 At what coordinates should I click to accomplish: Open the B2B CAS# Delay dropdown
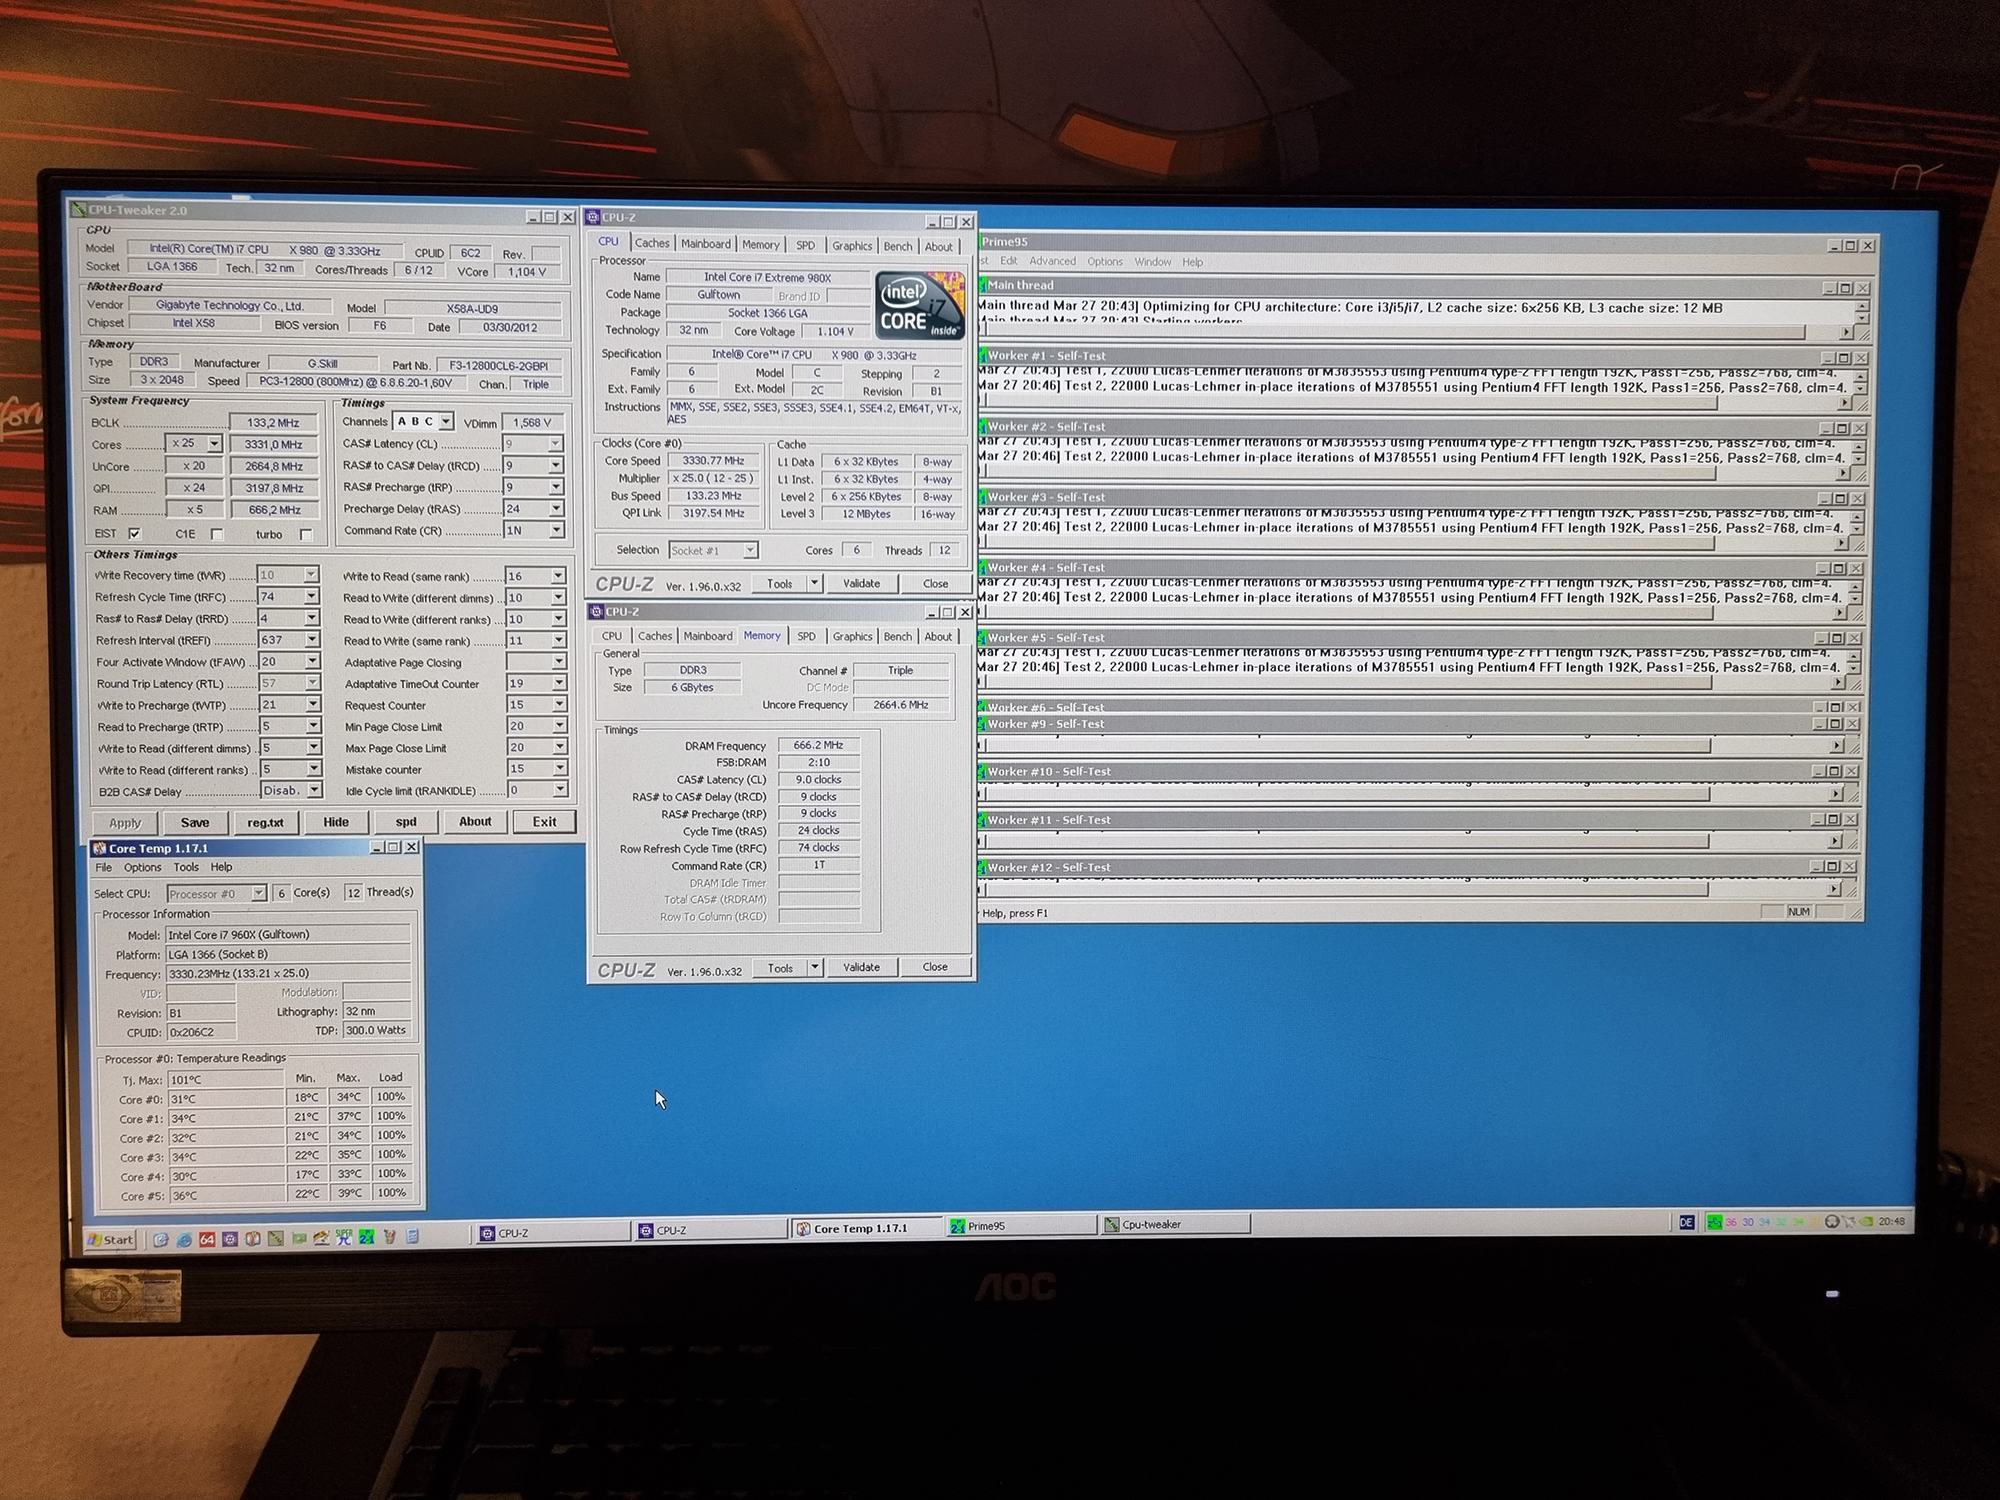314,790
